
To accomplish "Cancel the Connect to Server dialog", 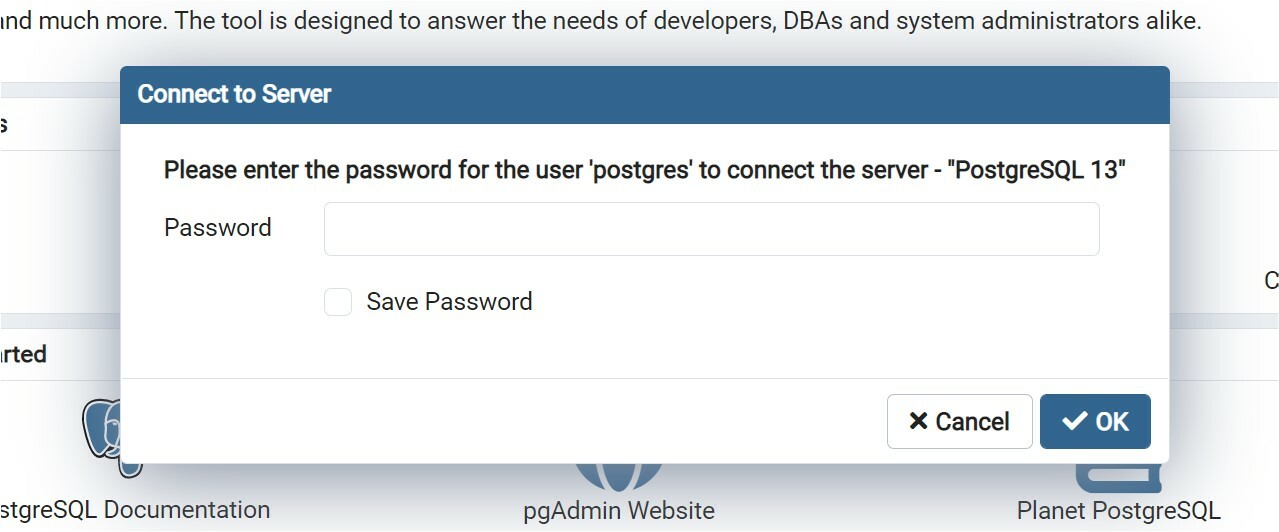I will [x=959, y=421].
